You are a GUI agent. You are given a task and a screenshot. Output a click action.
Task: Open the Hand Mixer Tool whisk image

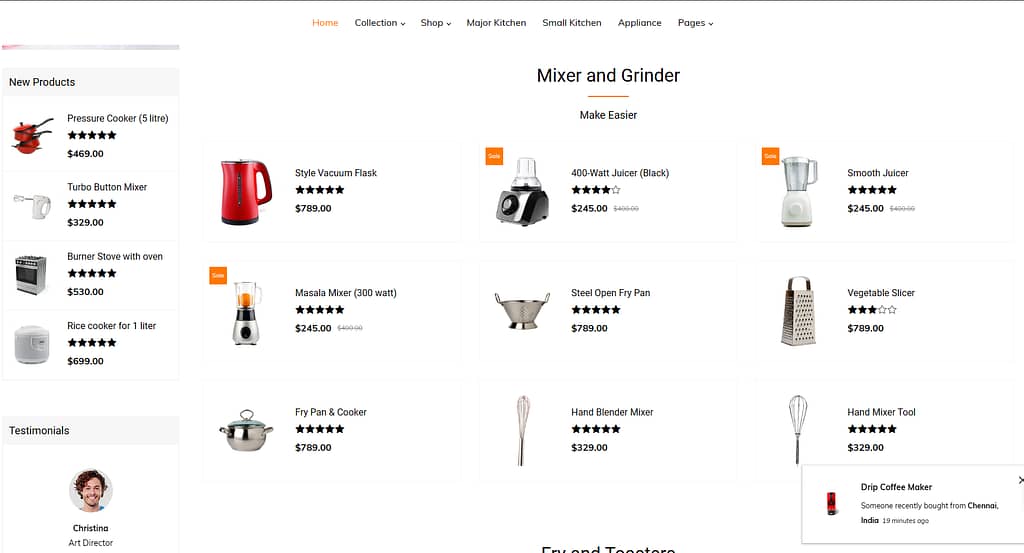pos(797,430)
